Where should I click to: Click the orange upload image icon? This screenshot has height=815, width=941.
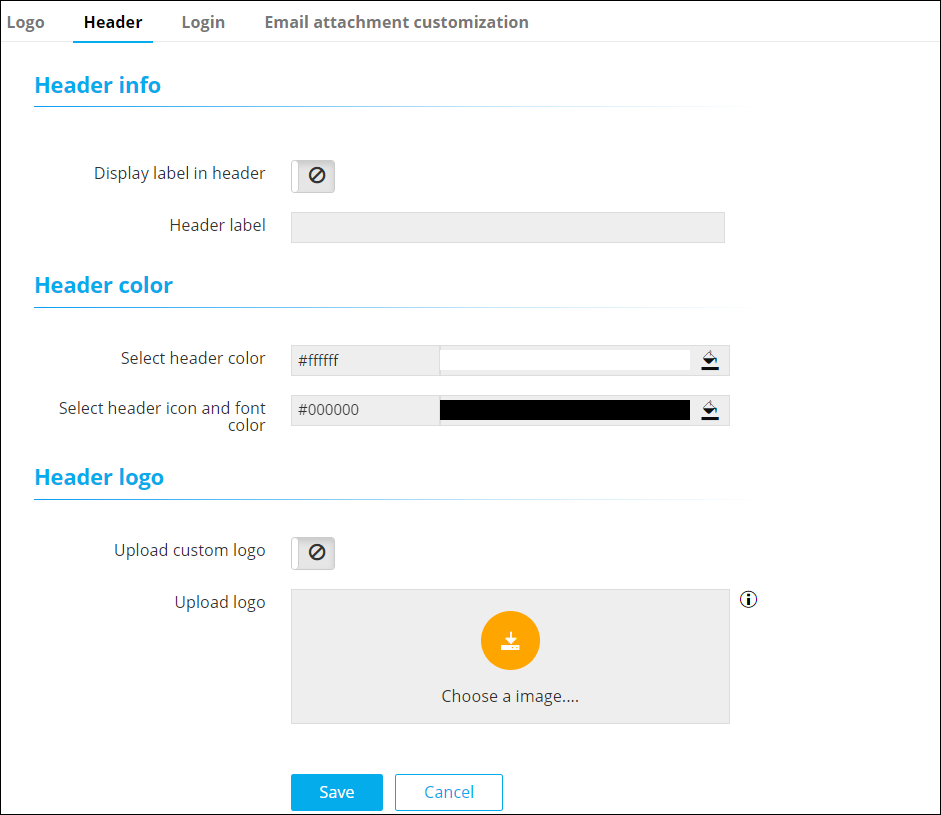510,640
